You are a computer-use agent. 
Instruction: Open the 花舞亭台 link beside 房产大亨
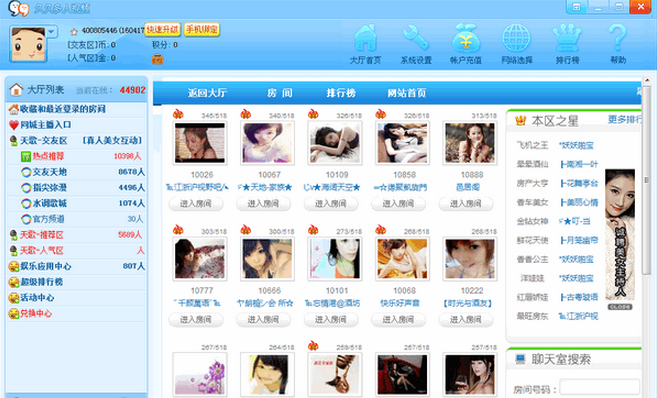[579, 183]
